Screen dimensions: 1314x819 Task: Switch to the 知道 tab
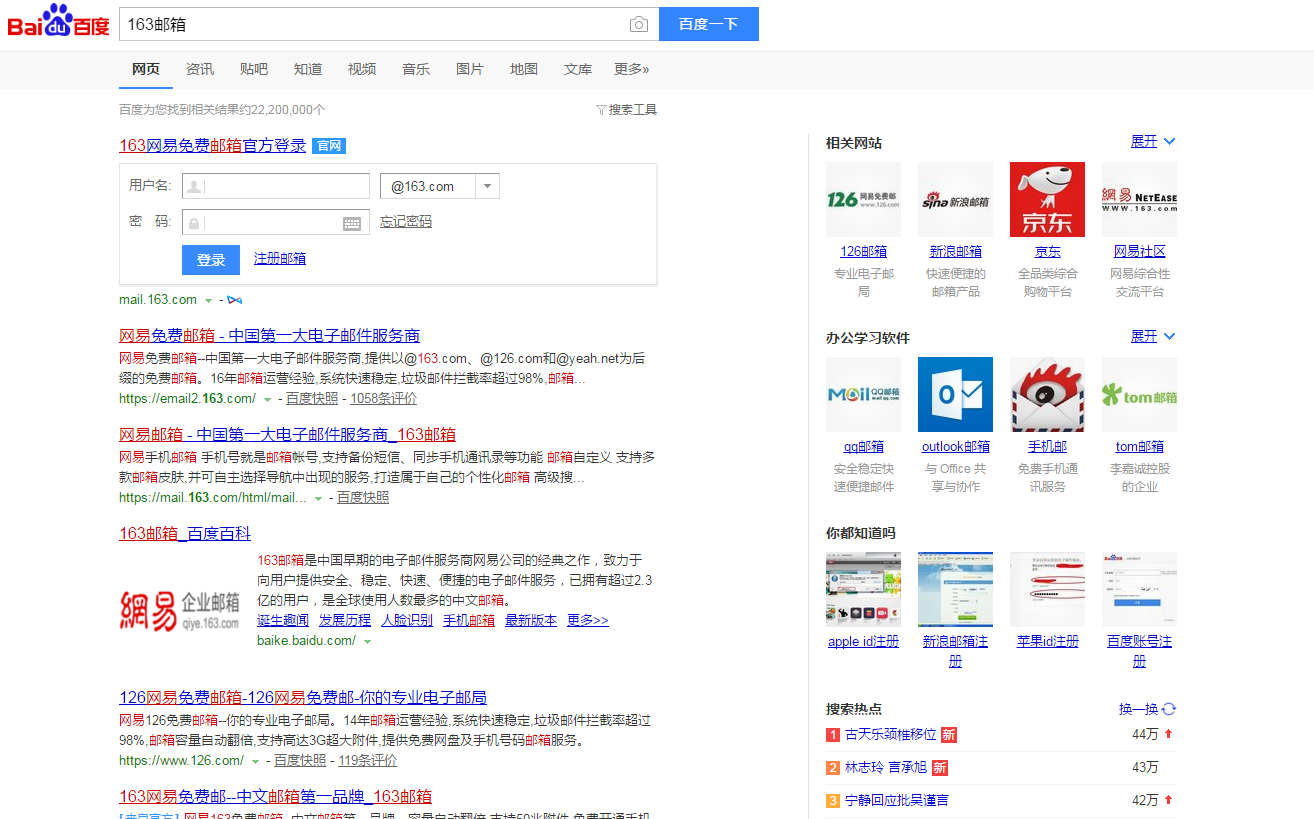coord(308,69)
